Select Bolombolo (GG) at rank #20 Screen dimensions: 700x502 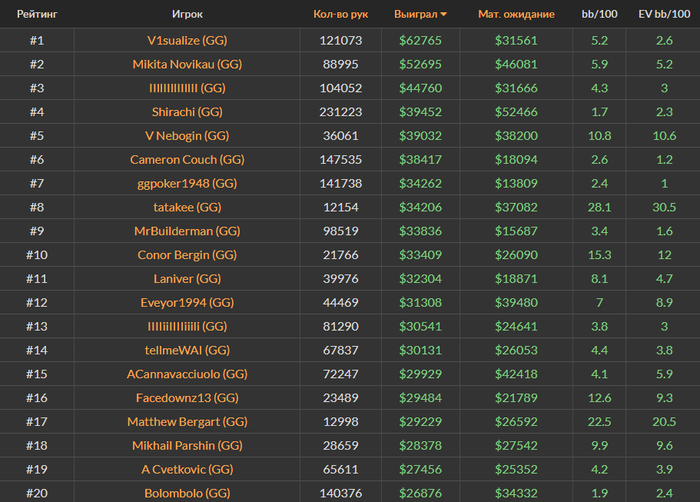point(187,494)
